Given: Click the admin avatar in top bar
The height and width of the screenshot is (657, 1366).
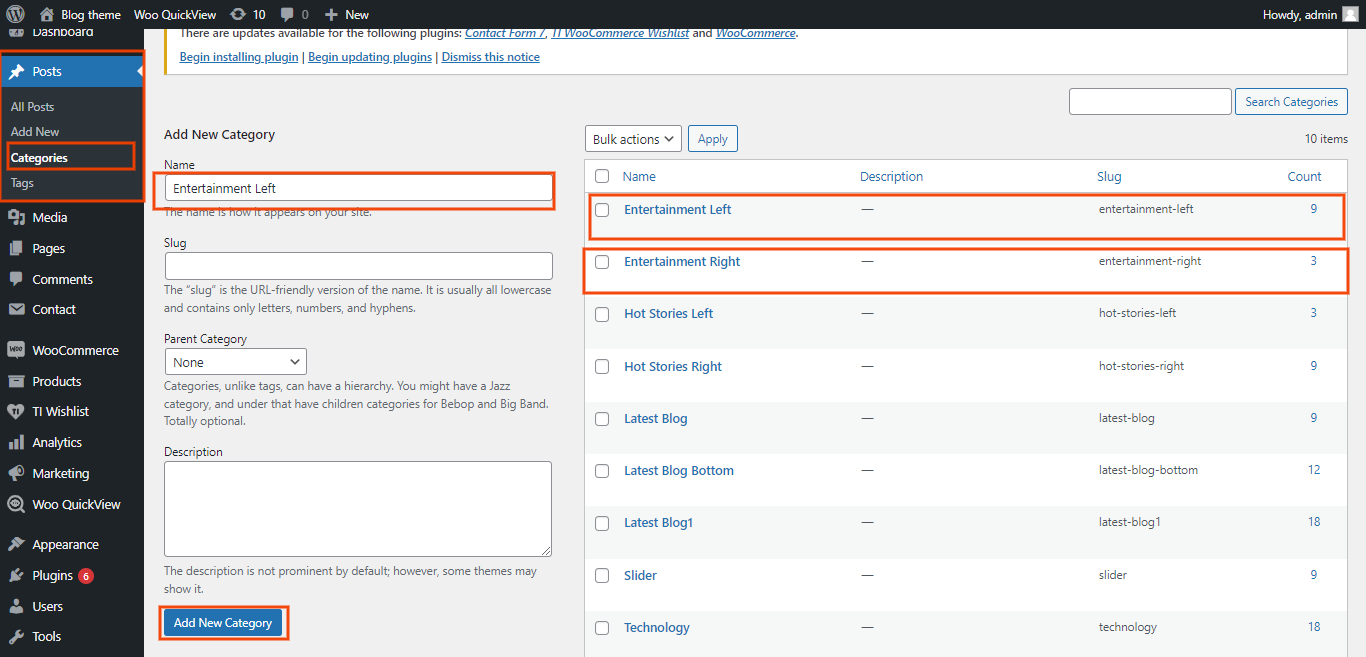Looking at the screenshot, I should click(x=1350, y=14).
